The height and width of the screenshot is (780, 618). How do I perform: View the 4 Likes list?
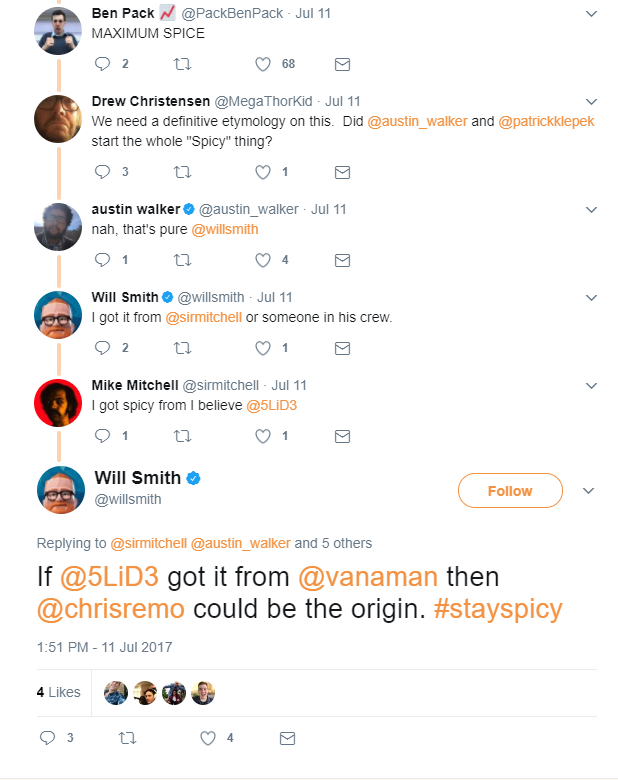click(x=58, y=692)
